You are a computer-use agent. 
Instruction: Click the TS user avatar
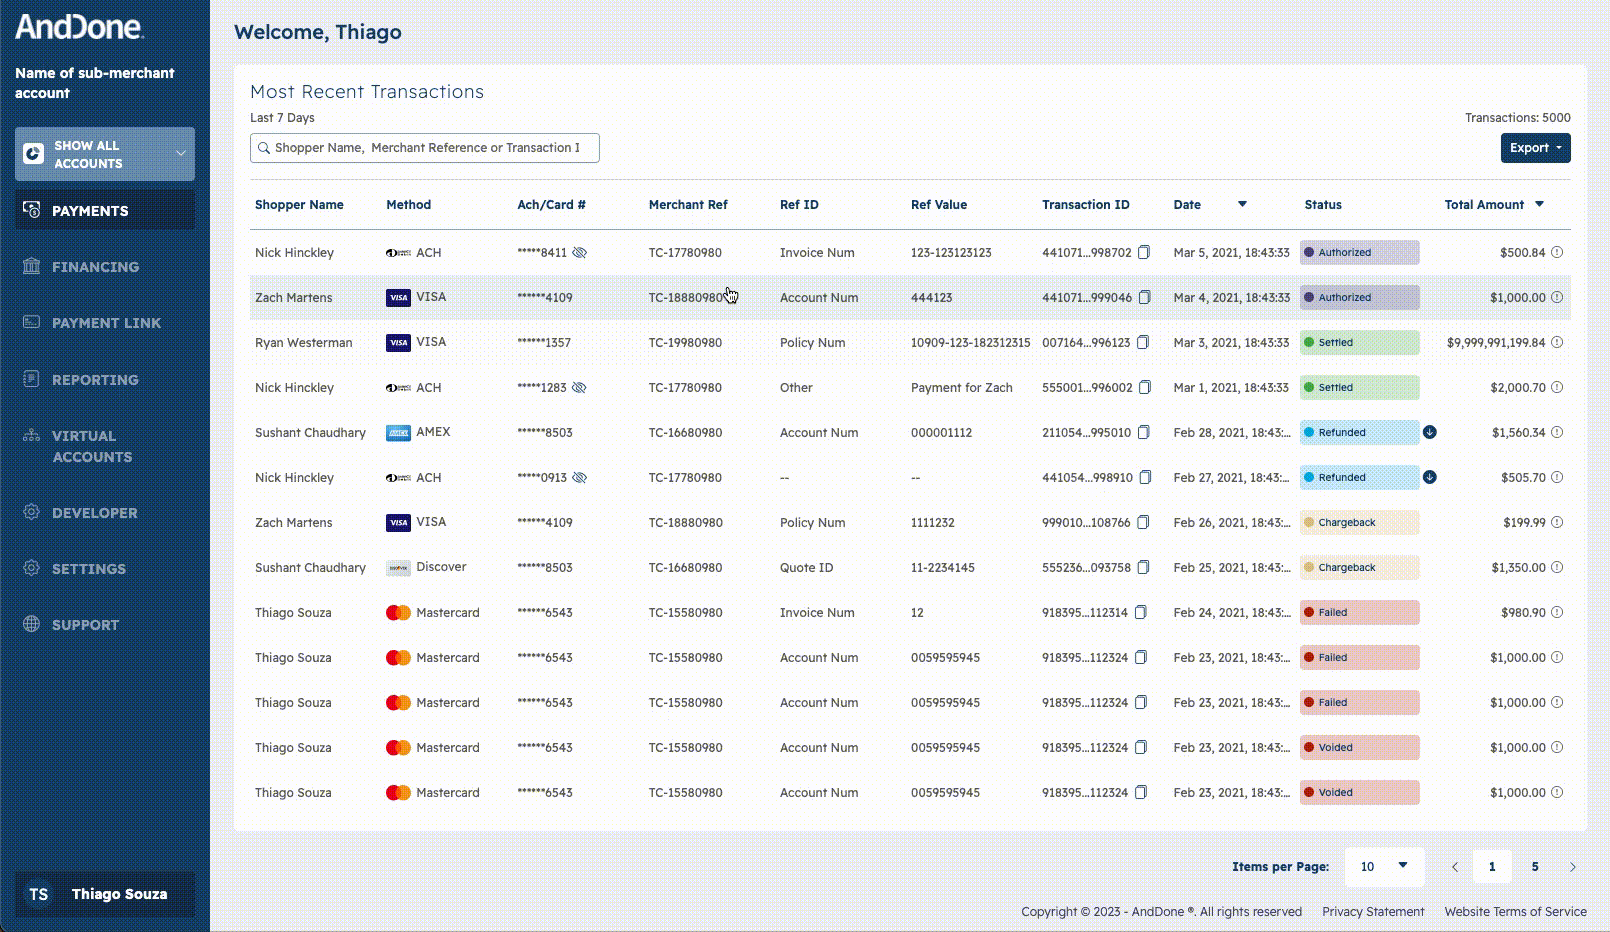(38, 894)
